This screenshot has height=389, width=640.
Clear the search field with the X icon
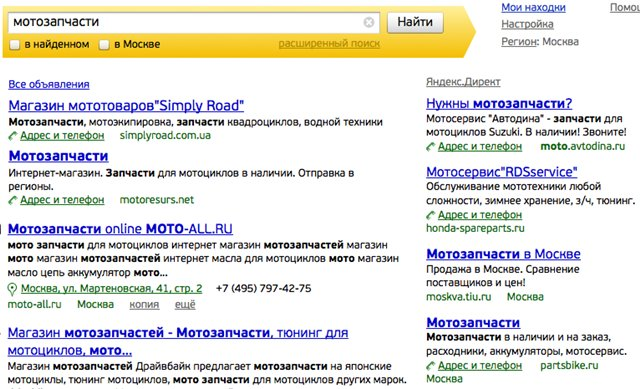coord(369,22)
